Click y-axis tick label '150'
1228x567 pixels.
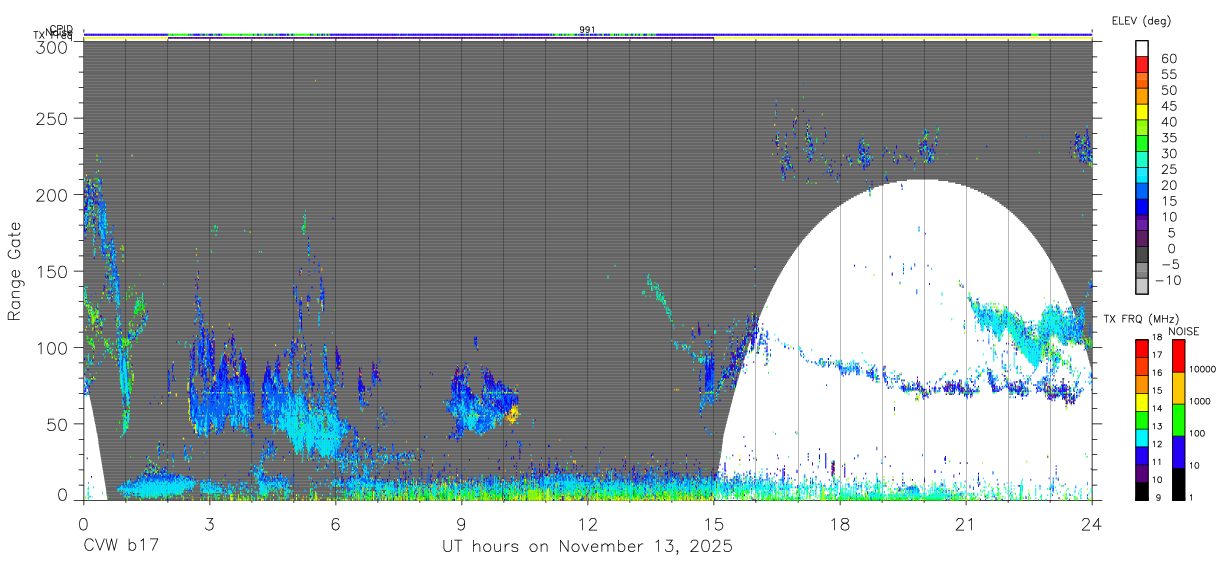click(x=53, y=271)
